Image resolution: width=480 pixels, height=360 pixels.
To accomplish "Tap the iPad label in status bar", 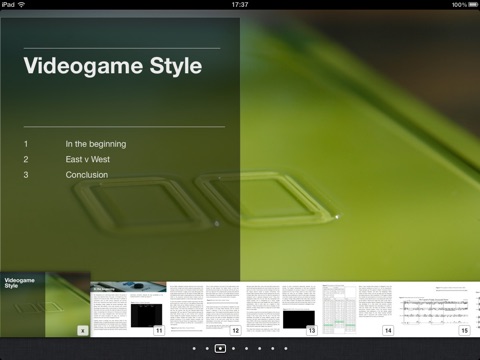I will click(x=8, y=4).
